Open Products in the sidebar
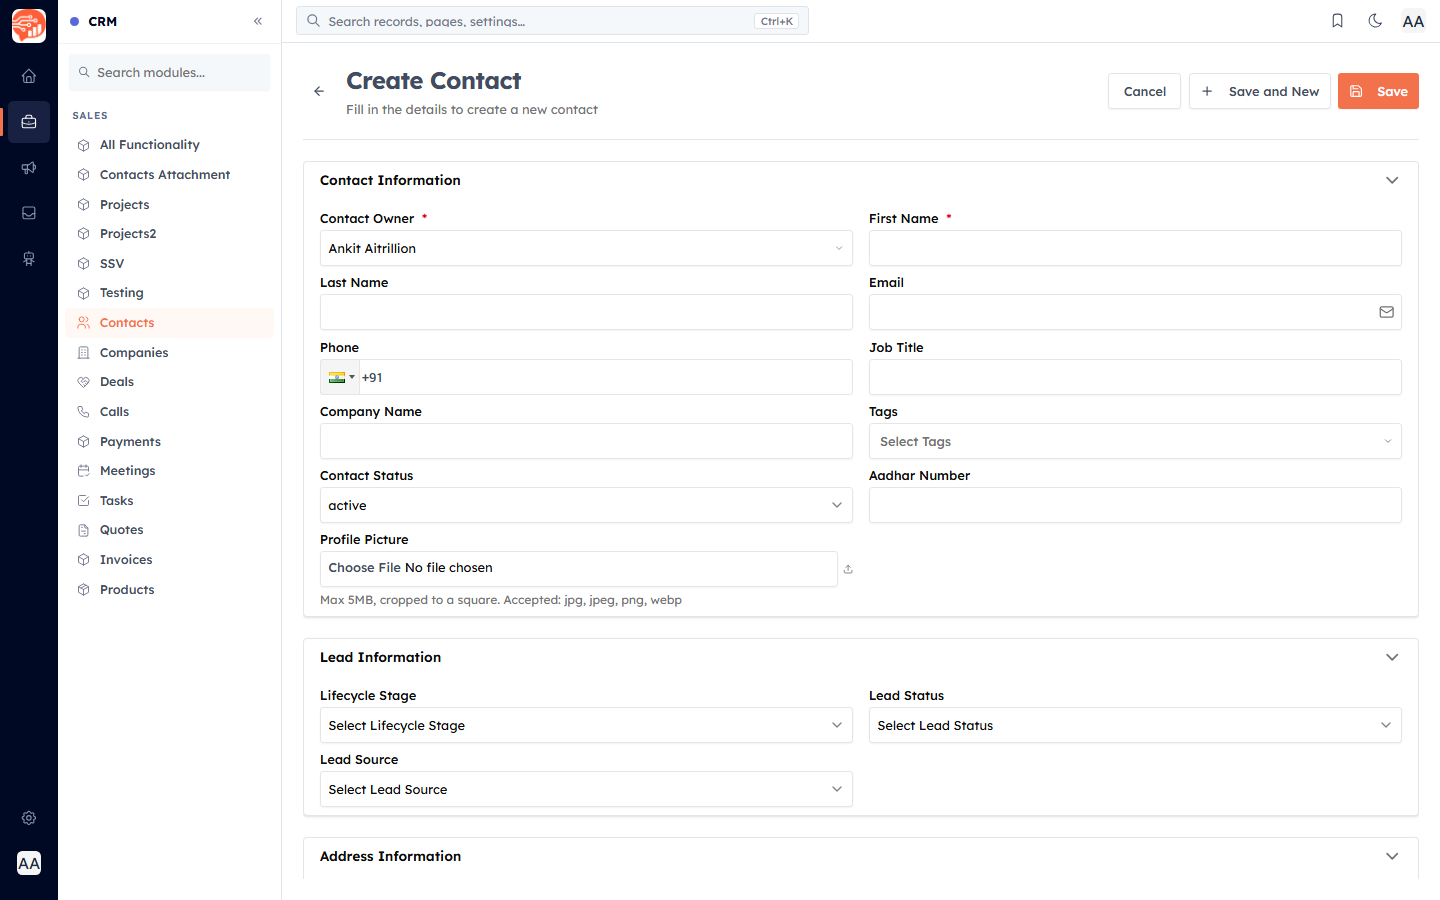The image size is (1440, 900). 170,590
